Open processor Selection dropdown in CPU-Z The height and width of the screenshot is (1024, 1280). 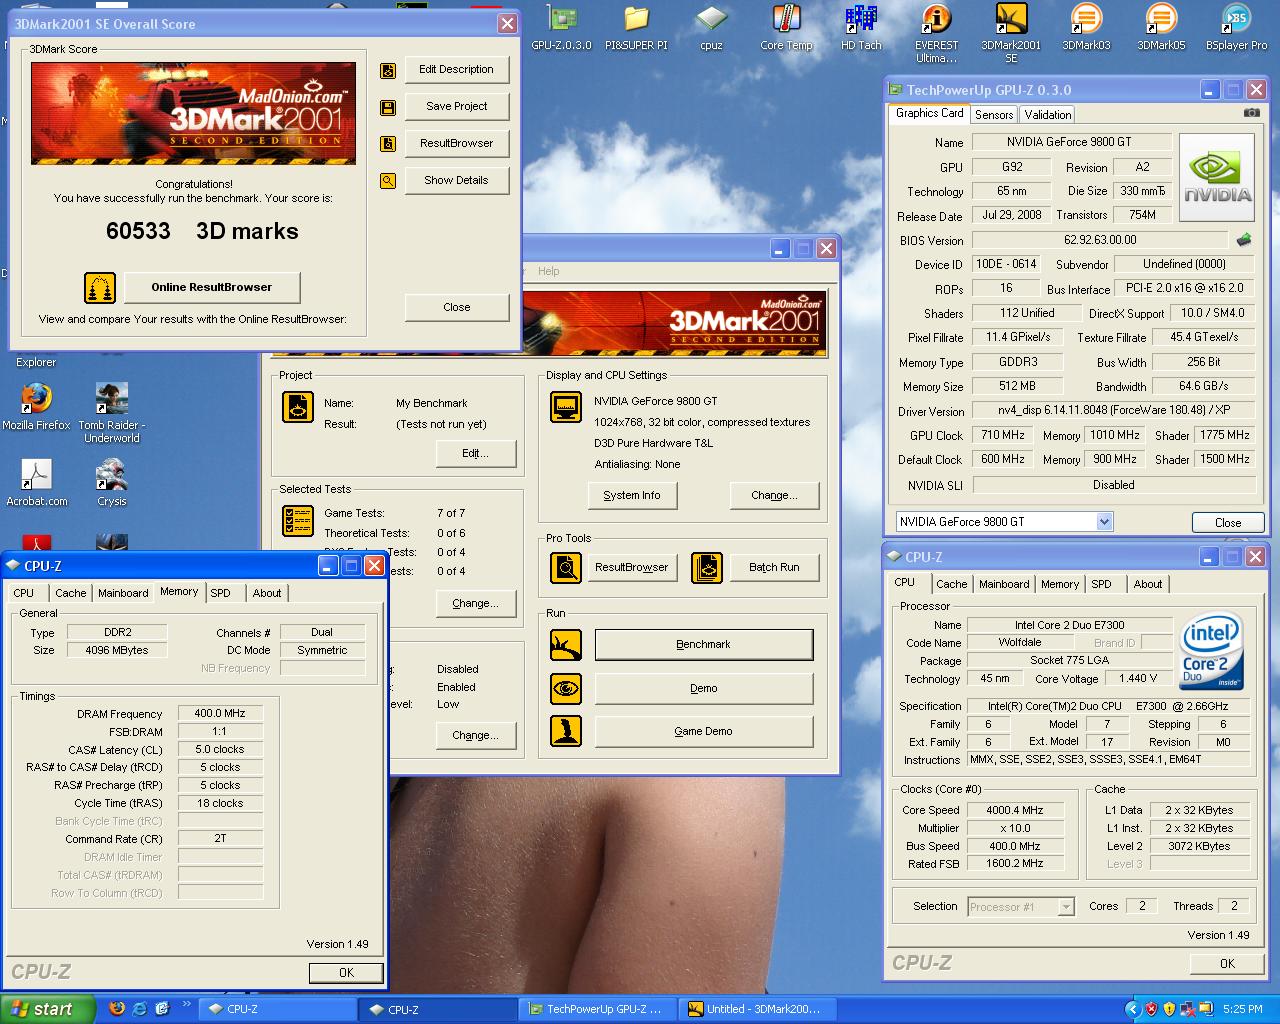click(x=1066, y=907)
